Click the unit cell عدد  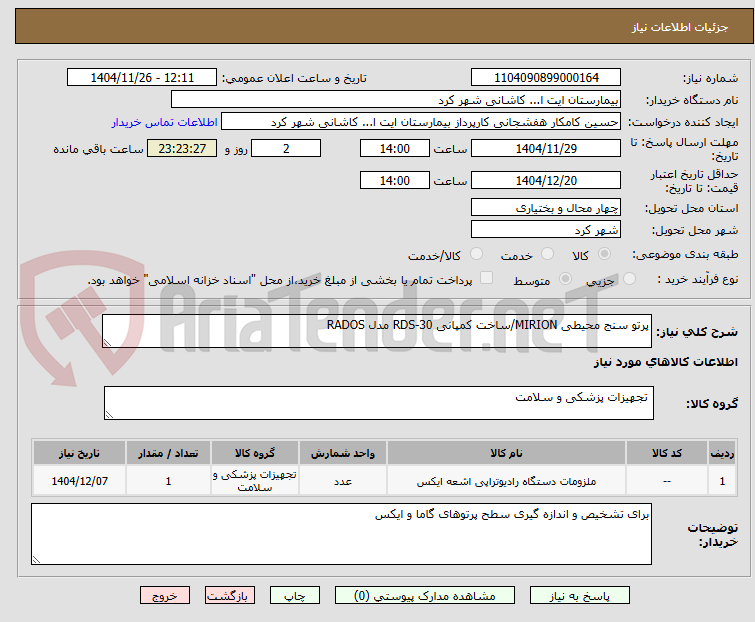343,481
